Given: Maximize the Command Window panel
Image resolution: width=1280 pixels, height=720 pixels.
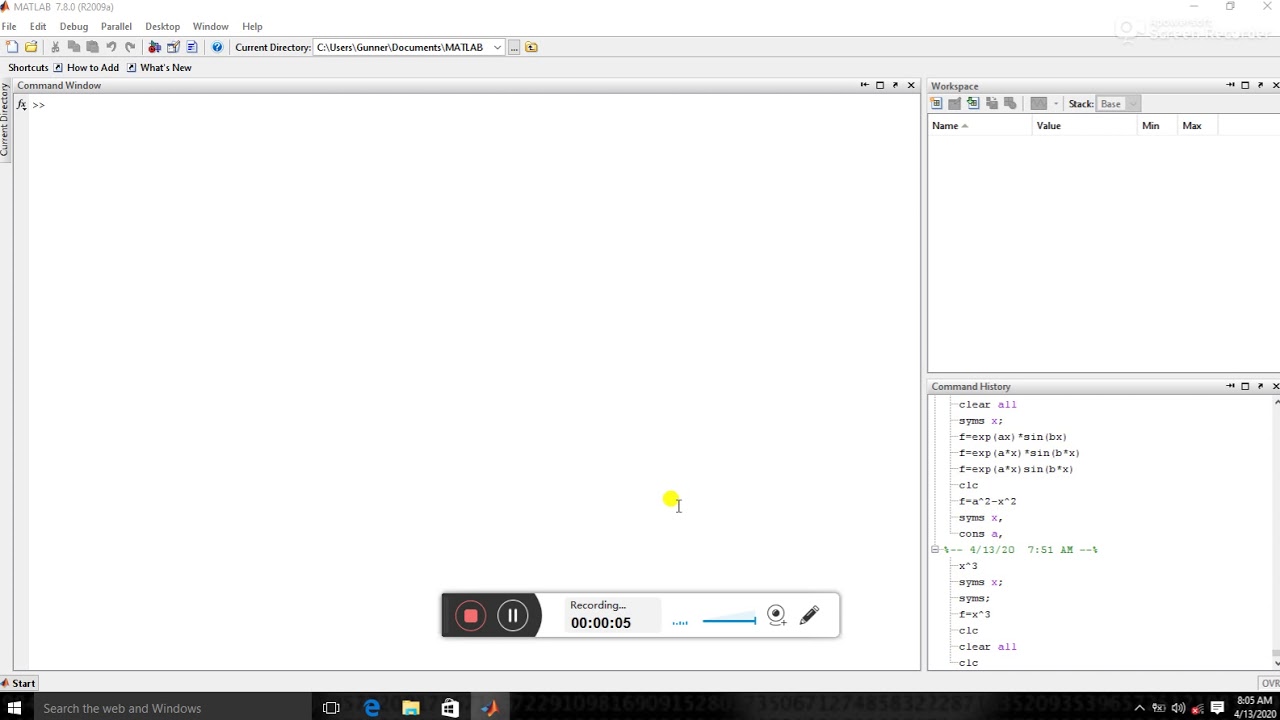Looking at the screenshot, I should [880, 85].
